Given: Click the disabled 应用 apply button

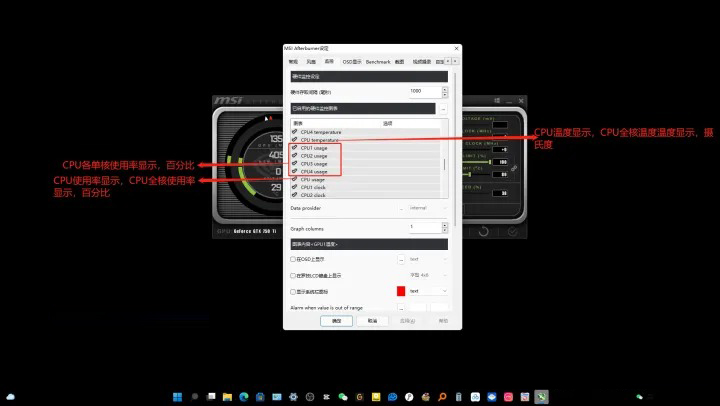Looking at the screenshot, I should (407, 321).
